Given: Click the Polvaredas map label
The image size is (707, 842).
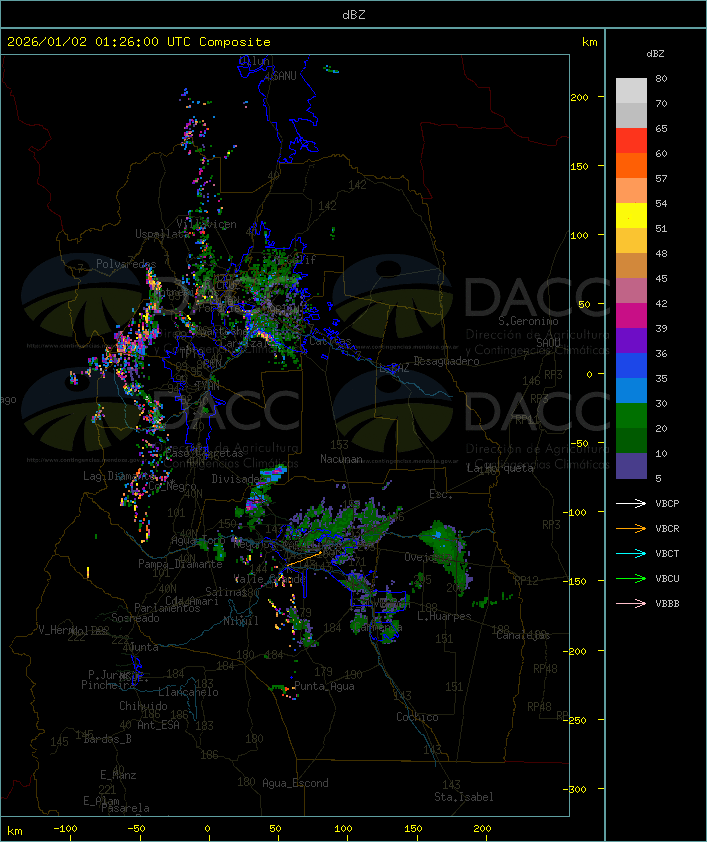Looking at the screenshot, I should click(x=126, y=264).
